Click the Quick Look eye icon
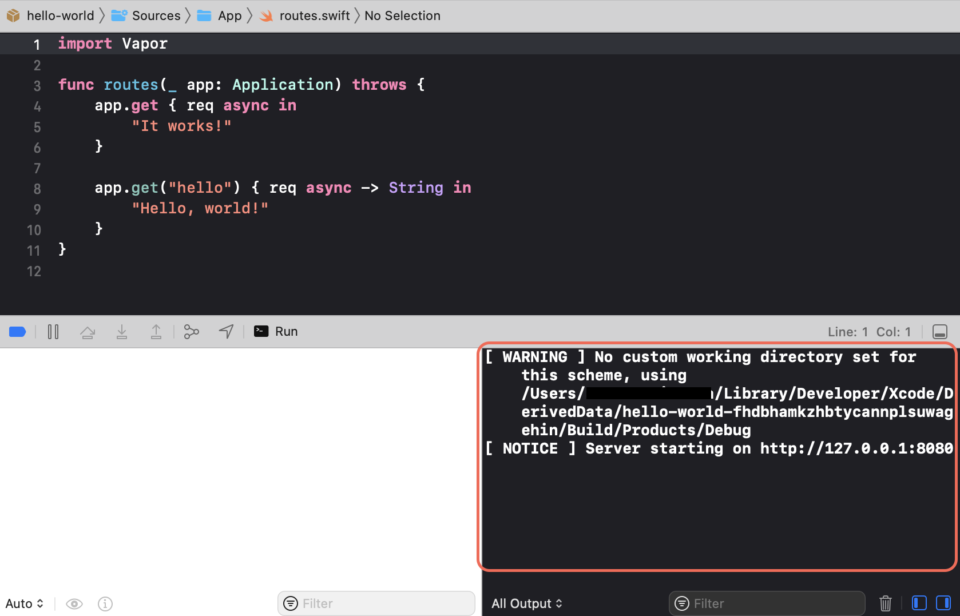The width and height of the screenshot is (960, 616). tap(74, 603)
